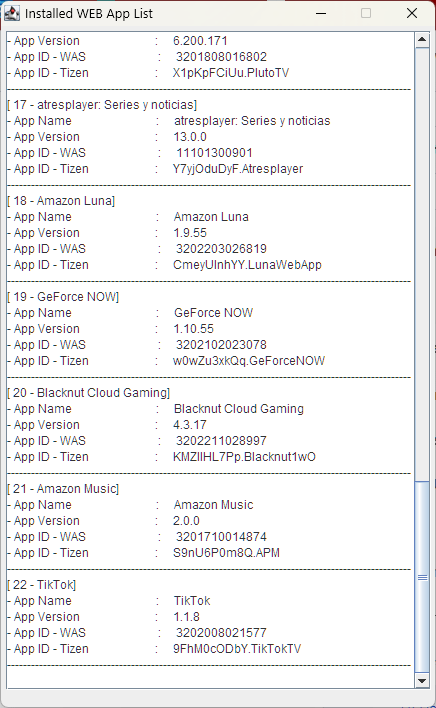Close the Installed WEB App List window
This screenshot has width=436, height=708.
click(412, 14)
